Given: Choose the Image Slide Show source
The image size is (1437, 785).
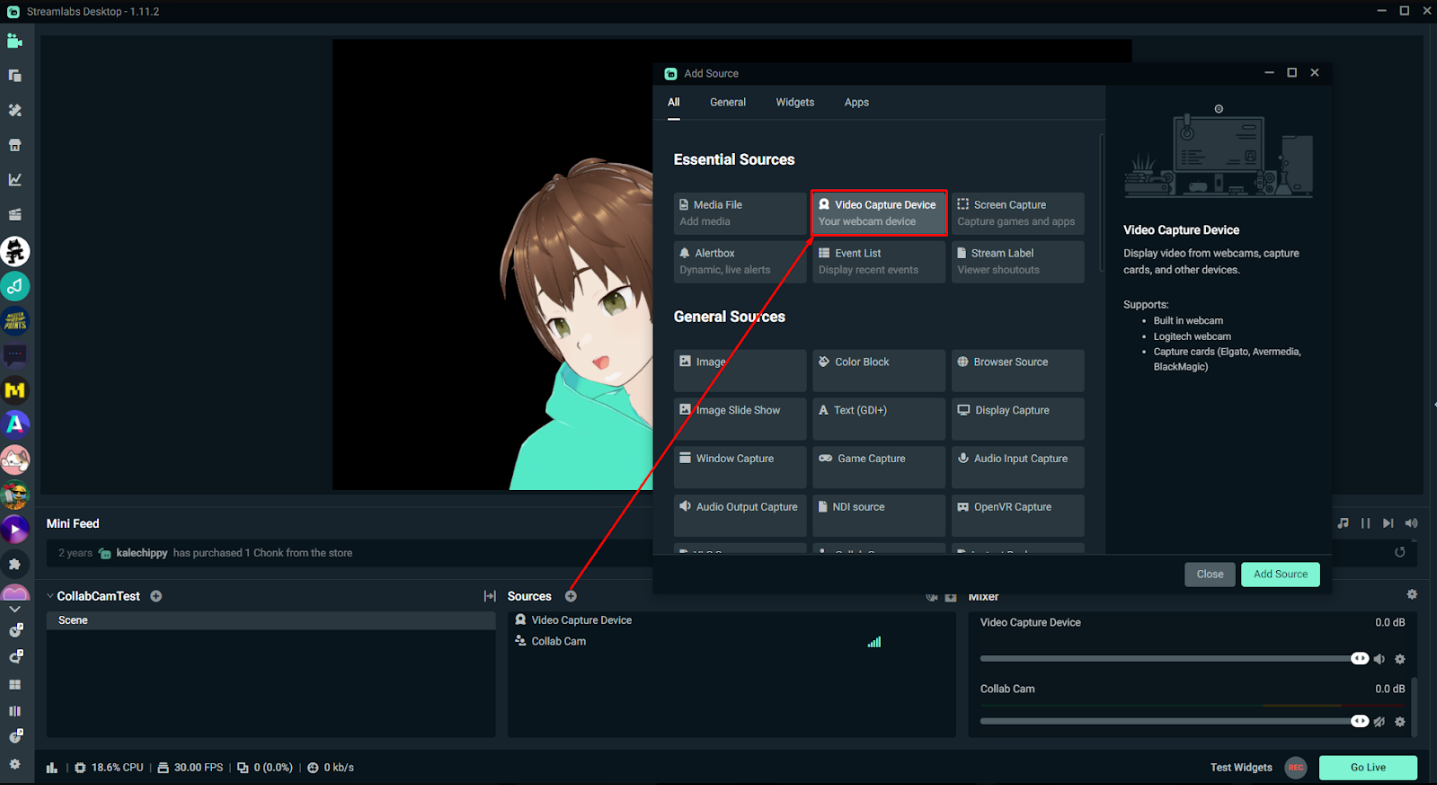Looking at the screenshot, I should coord(740,419).
